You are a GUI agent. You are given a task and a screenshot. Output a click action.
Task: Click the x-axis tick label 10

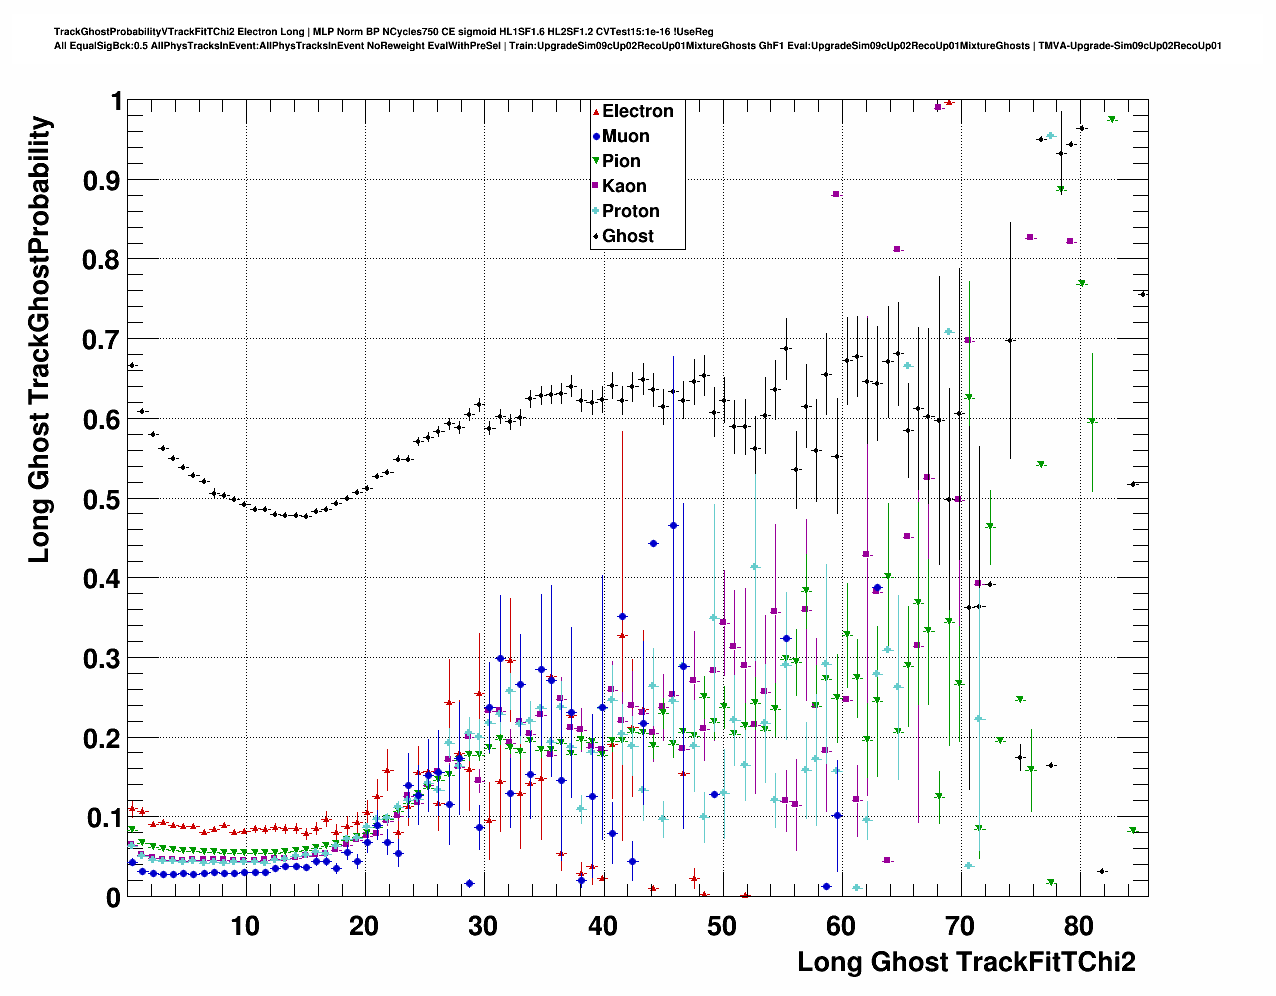pyautogui.click(x=244, y=926)
